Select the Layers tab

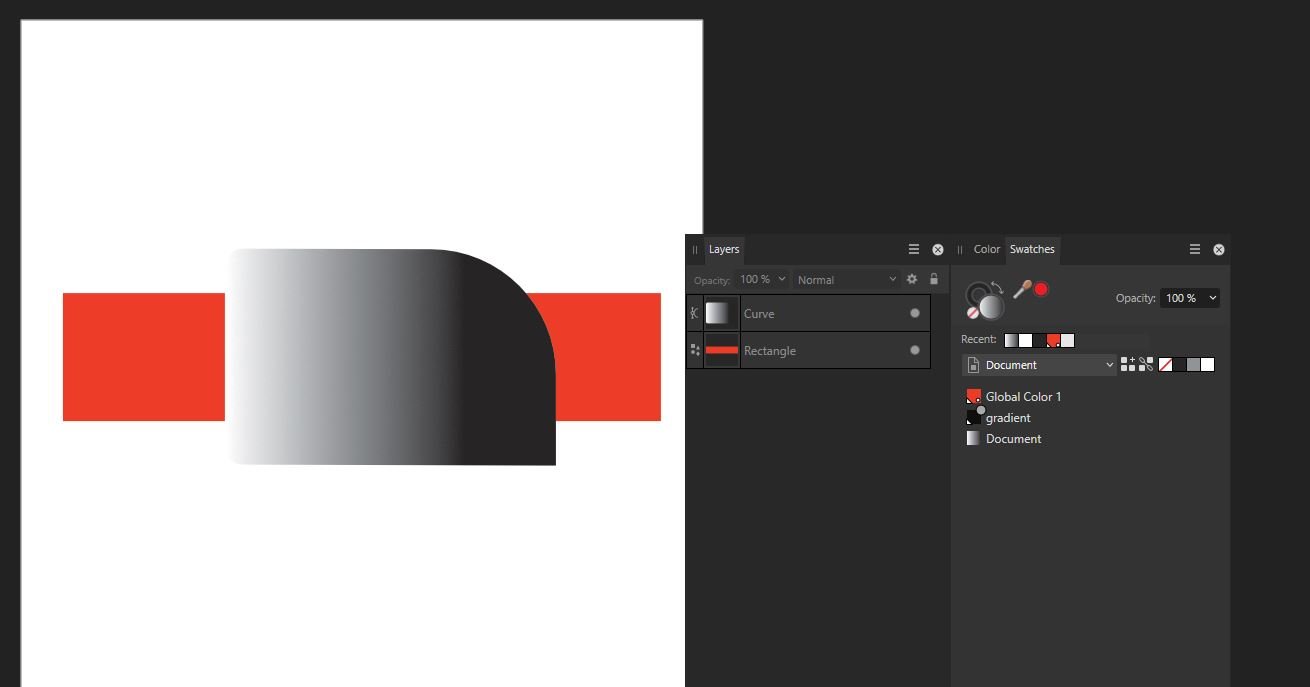coord(723,249)
